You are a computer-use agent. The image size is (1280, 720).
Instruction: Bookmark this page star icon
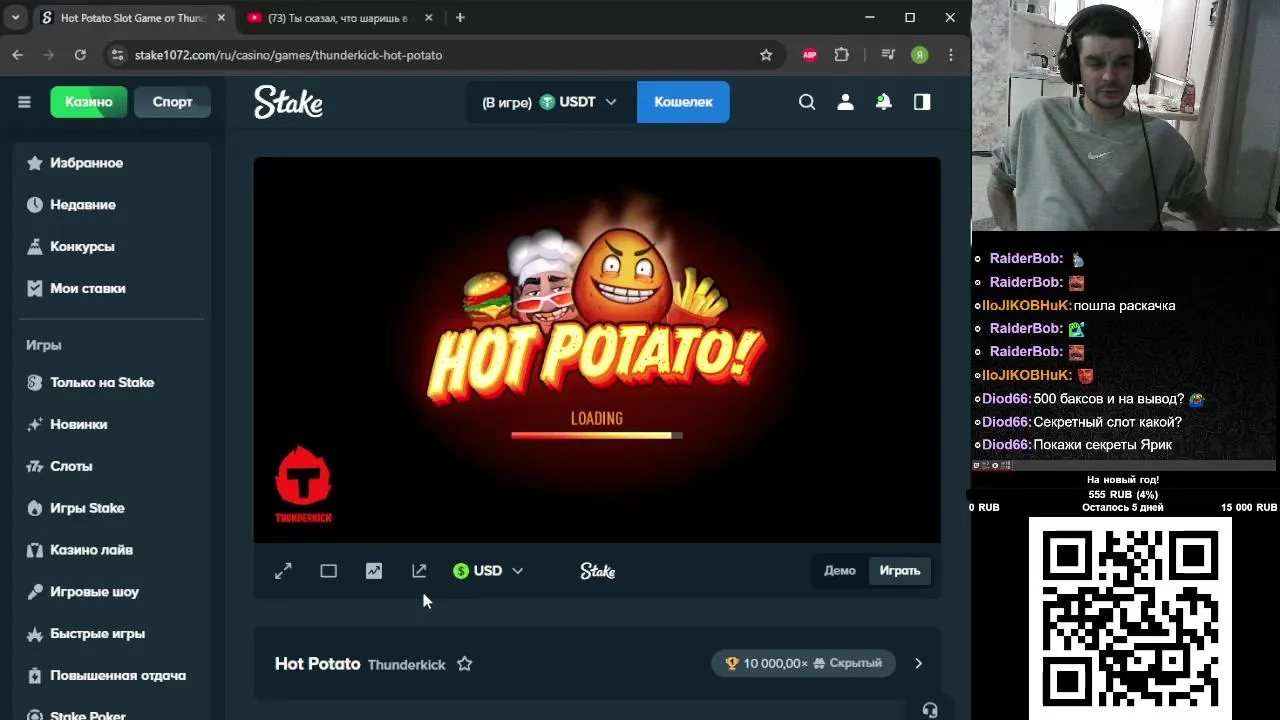pyautogui.click(x=766, y=55)
